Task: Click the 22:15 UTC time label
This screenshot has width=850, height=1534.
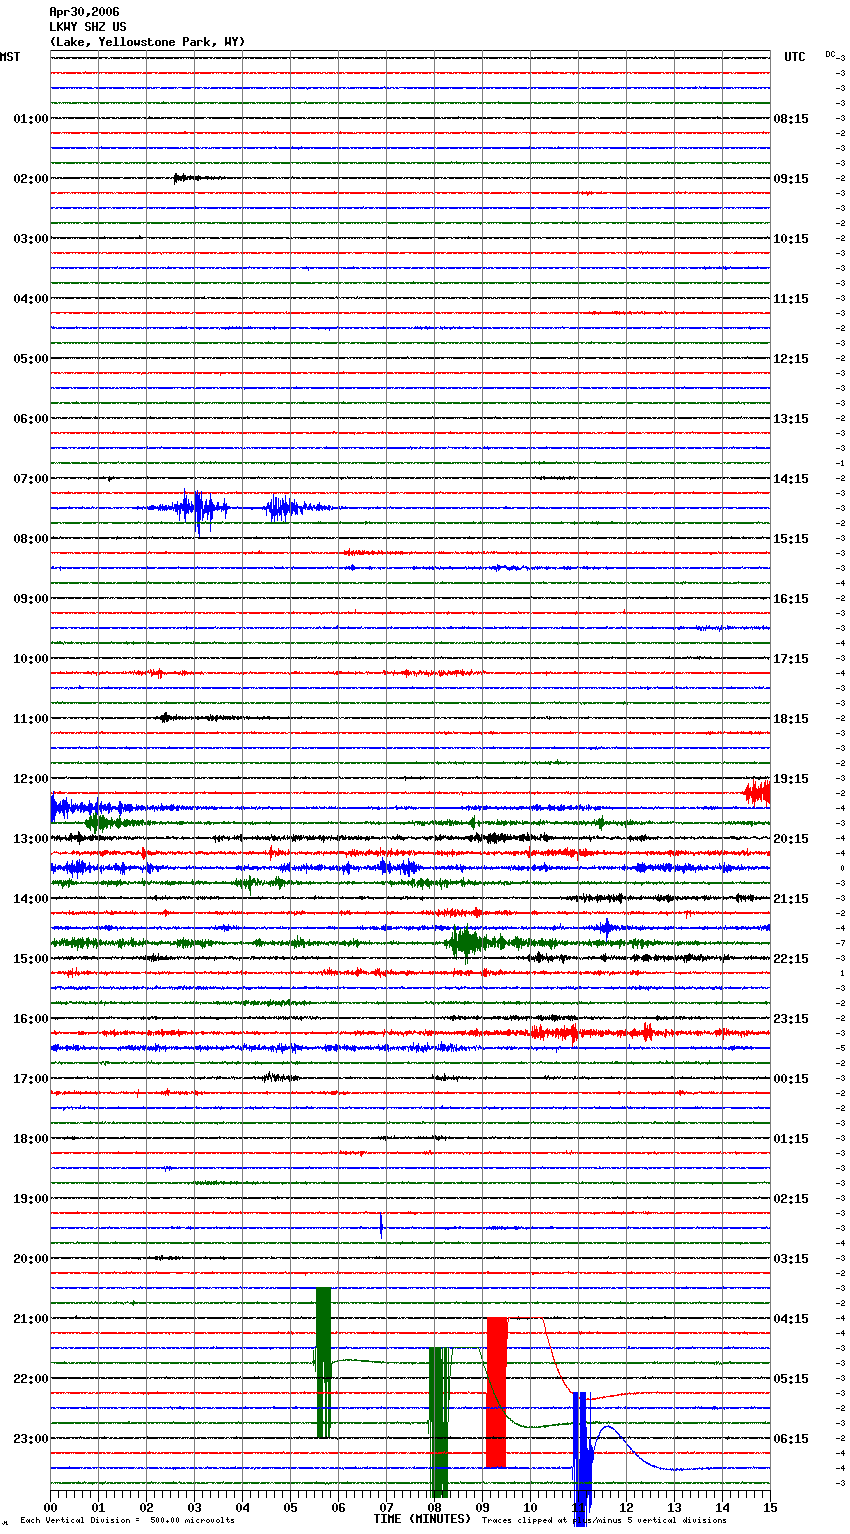Action: (x=791, y=959)
